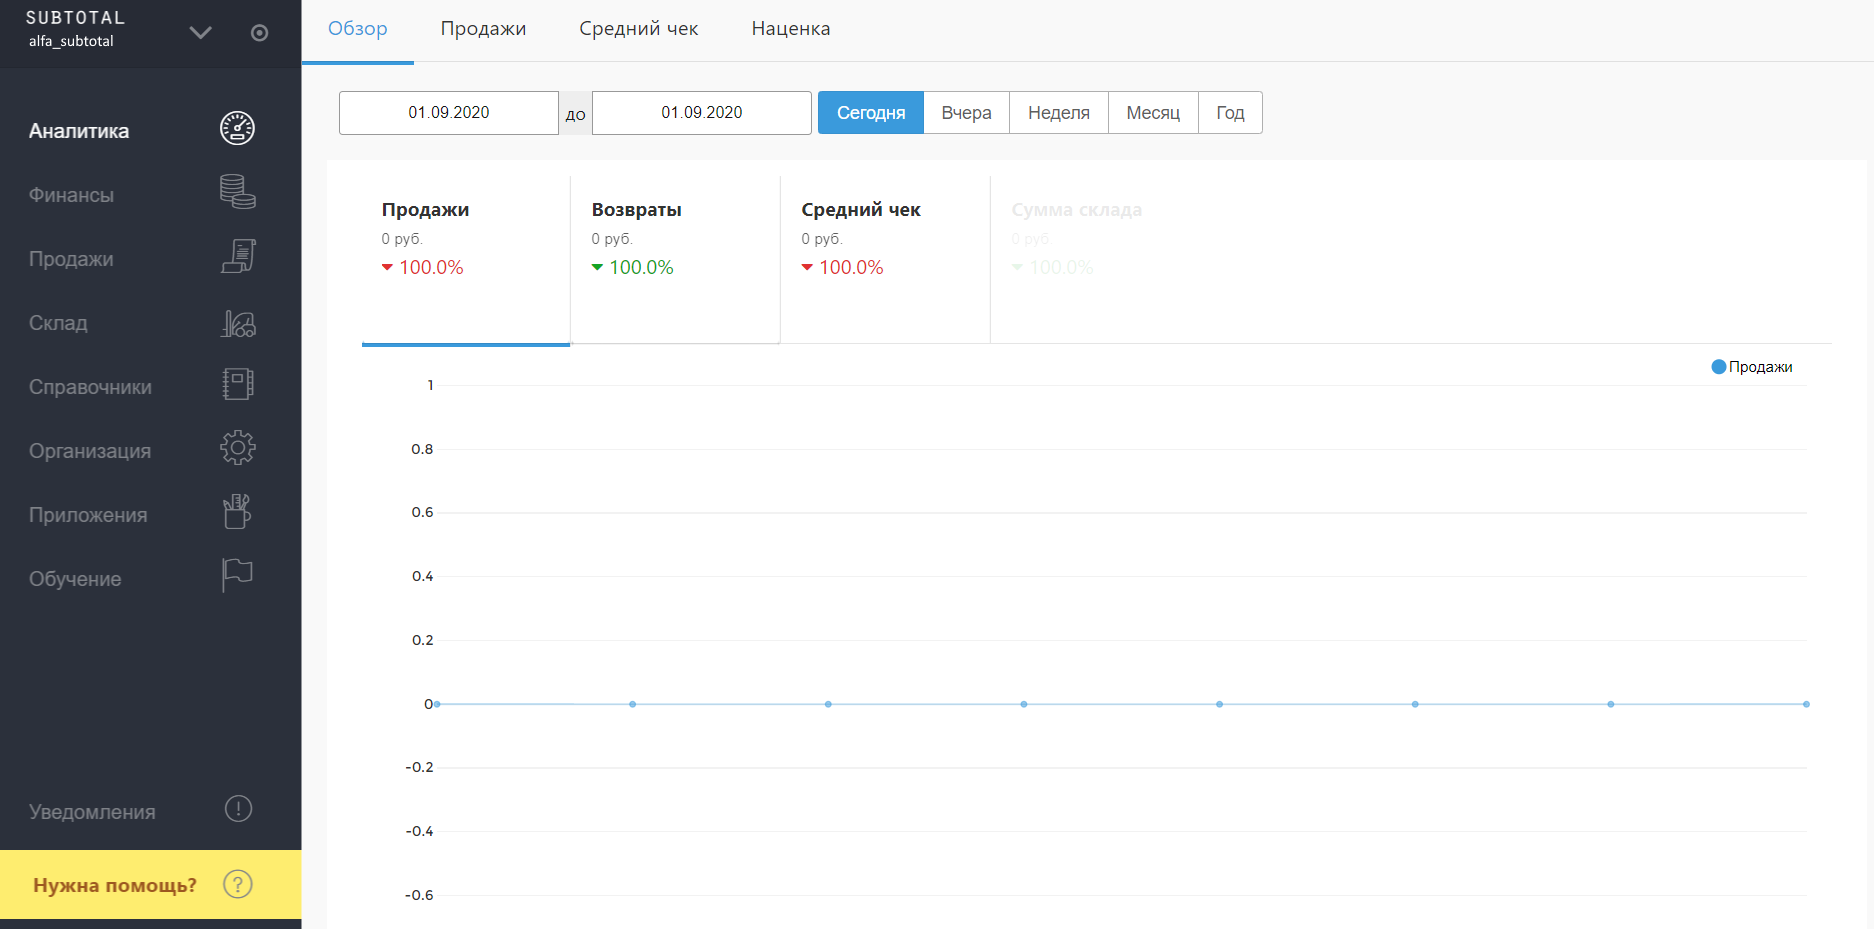Click the target icon beside account name
The image size is (1874, 929).
coord(259,33)
